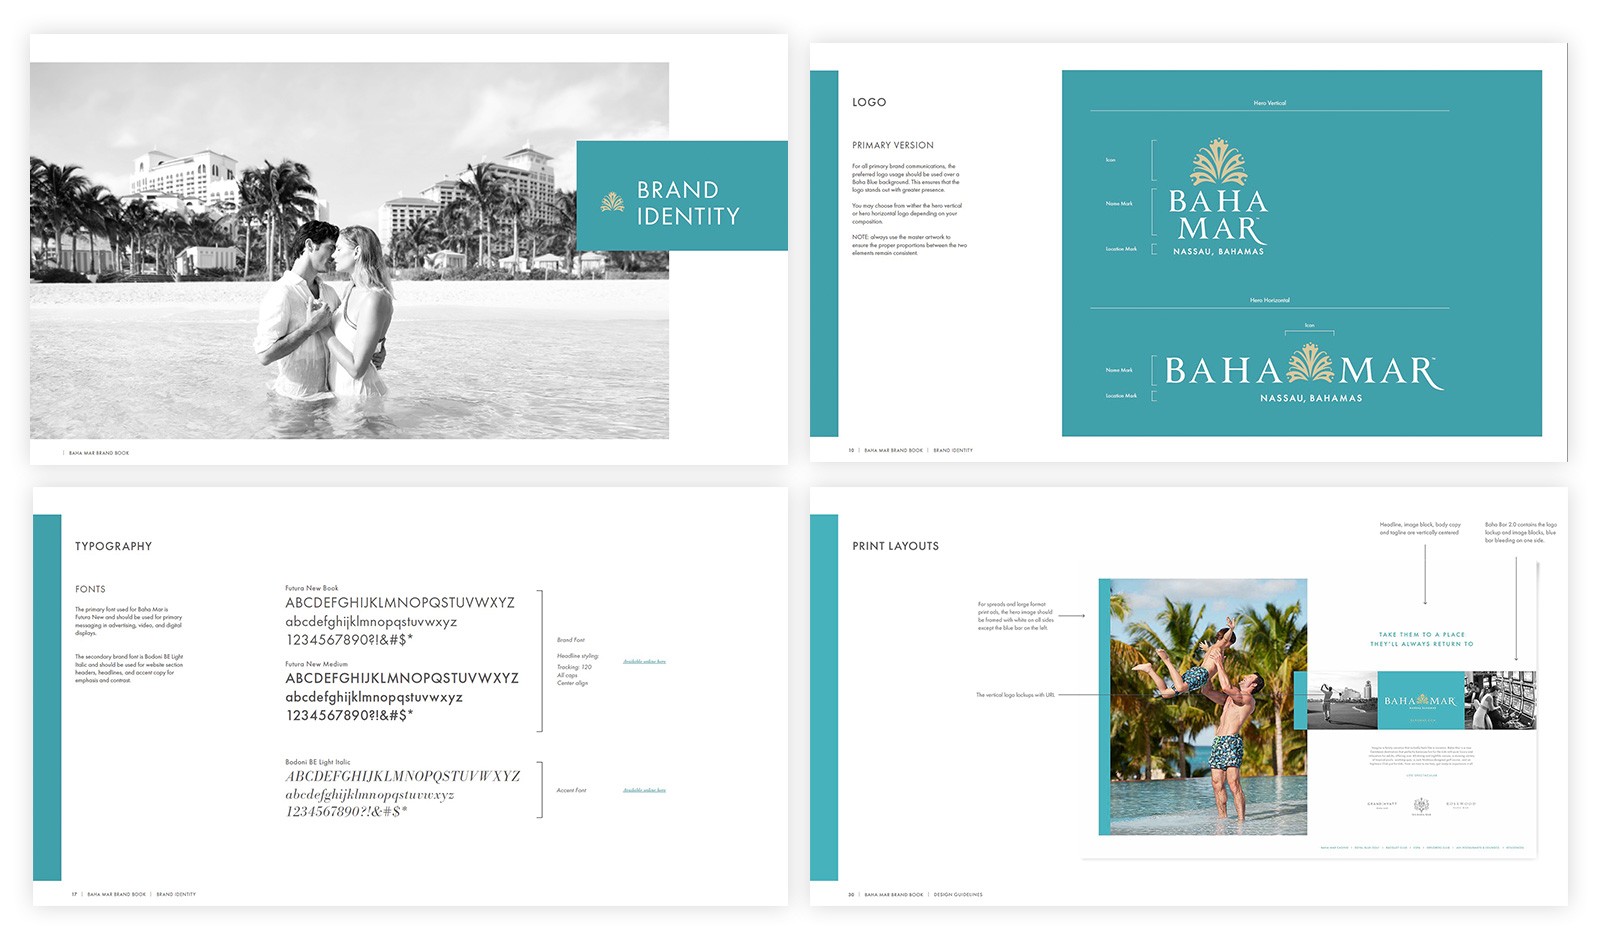Click the primary font description paragraph under FONTS
This screenshot has height=941, width=1600.
[x=129, y=621]
